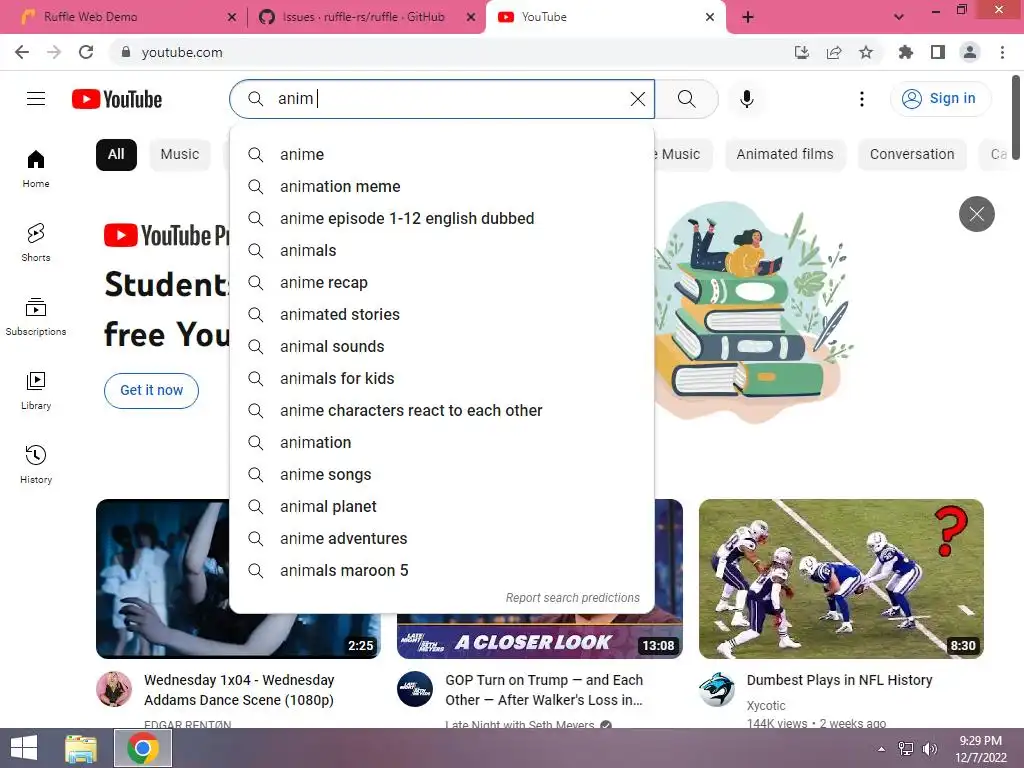The image size is (1024, 768).
Task: Open Dumbest Plays in NFL History thumbnail
Action: coord(841,579)
